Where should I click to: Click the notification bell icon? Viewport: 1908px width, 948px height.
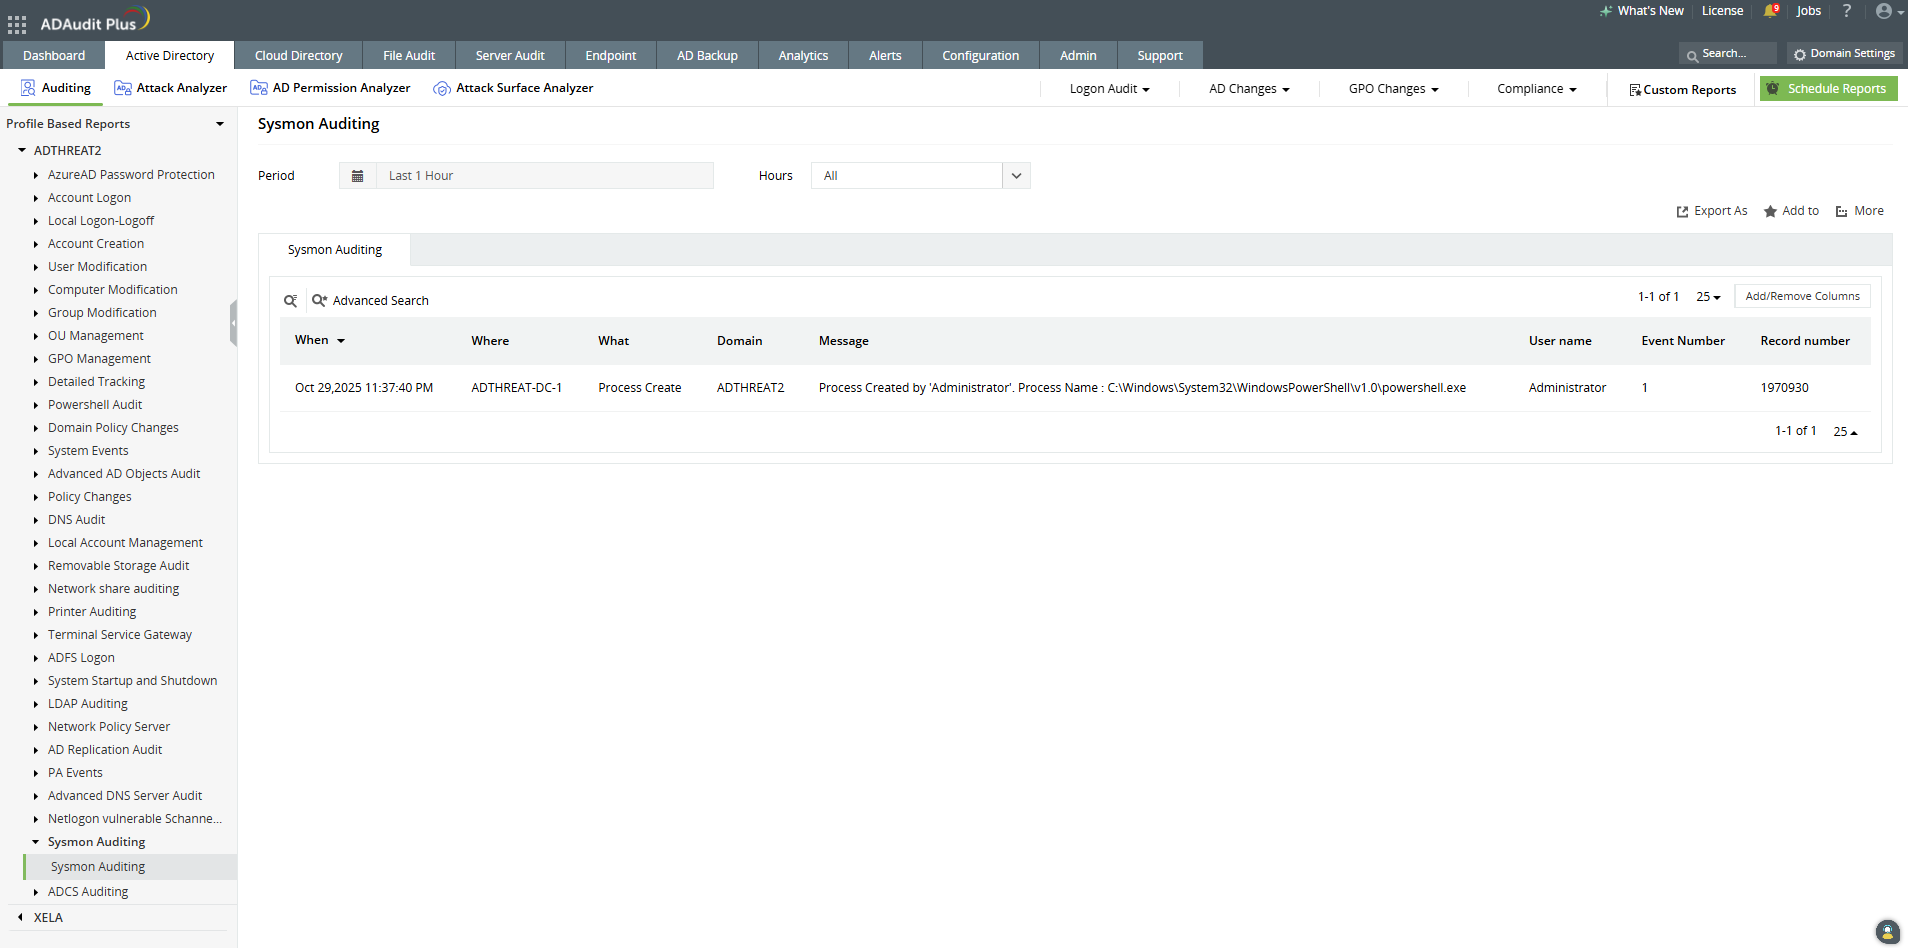1770,11
